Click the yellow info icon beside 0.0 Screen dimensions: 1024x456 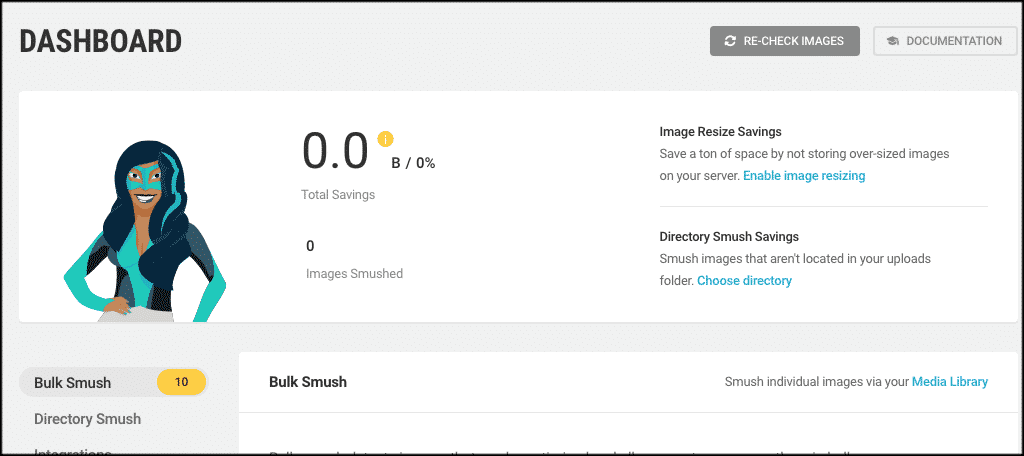[385, 138]
